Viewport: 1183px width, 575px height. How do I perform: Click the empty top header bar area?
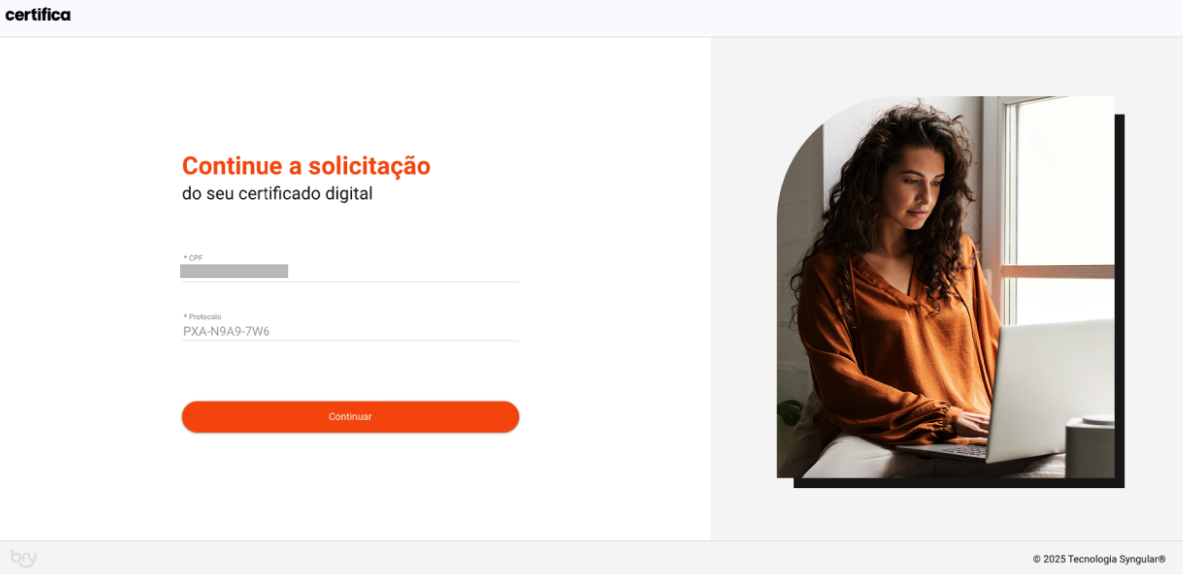click(x=604, y=18)
